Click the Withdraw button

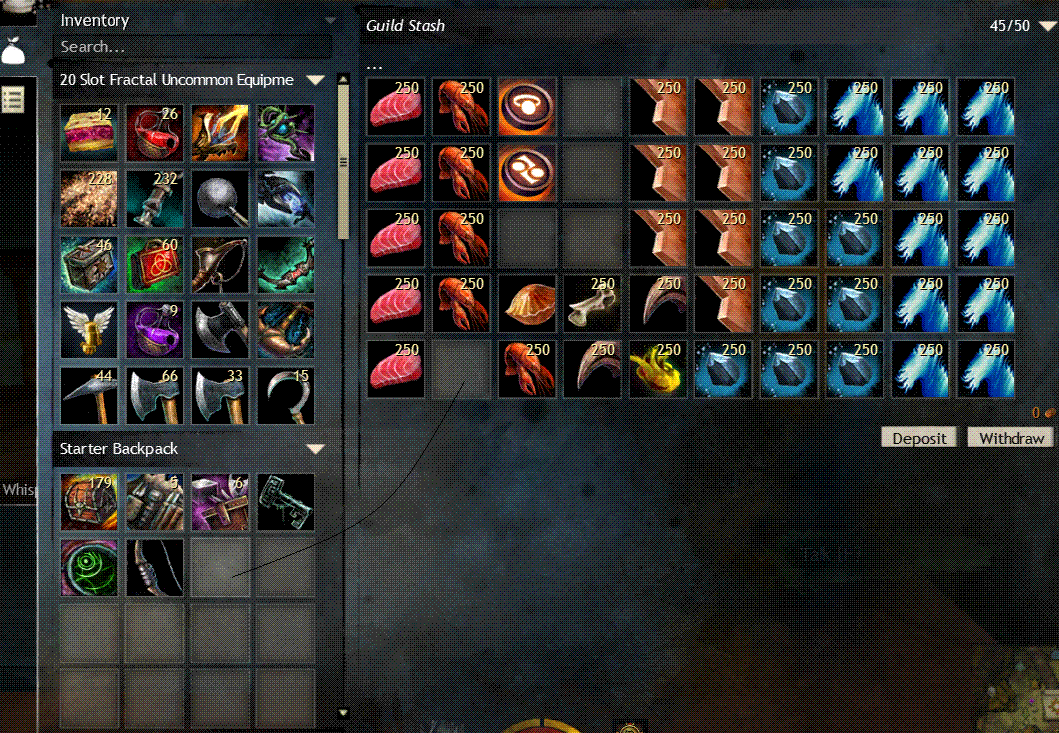[x=1011, y=438]
